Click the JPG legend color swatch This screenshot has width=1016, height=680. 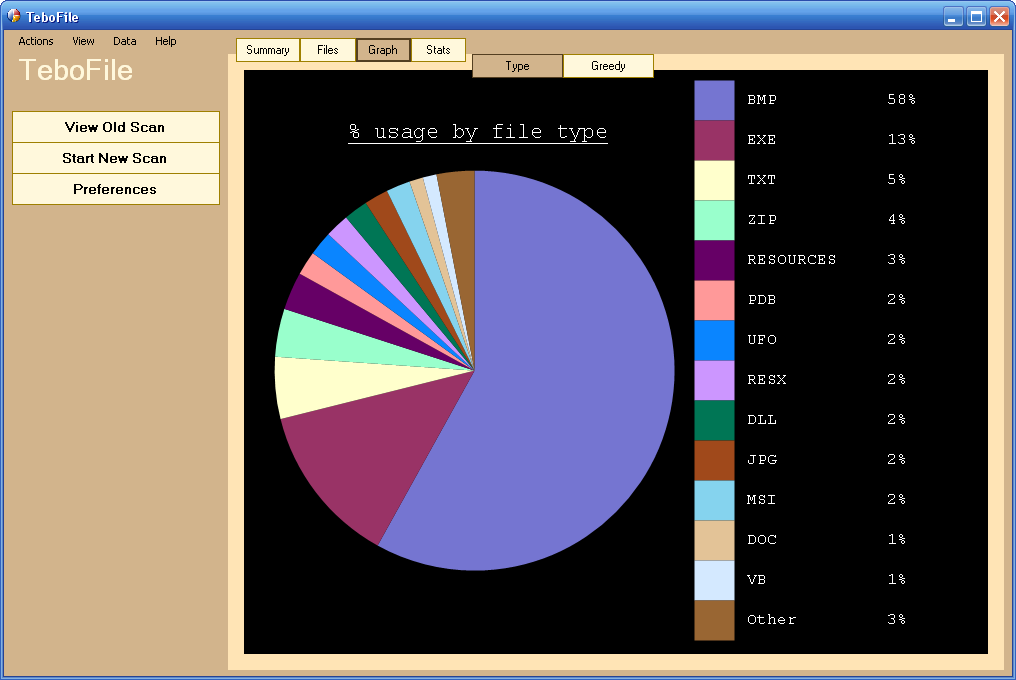coord(714,460)
